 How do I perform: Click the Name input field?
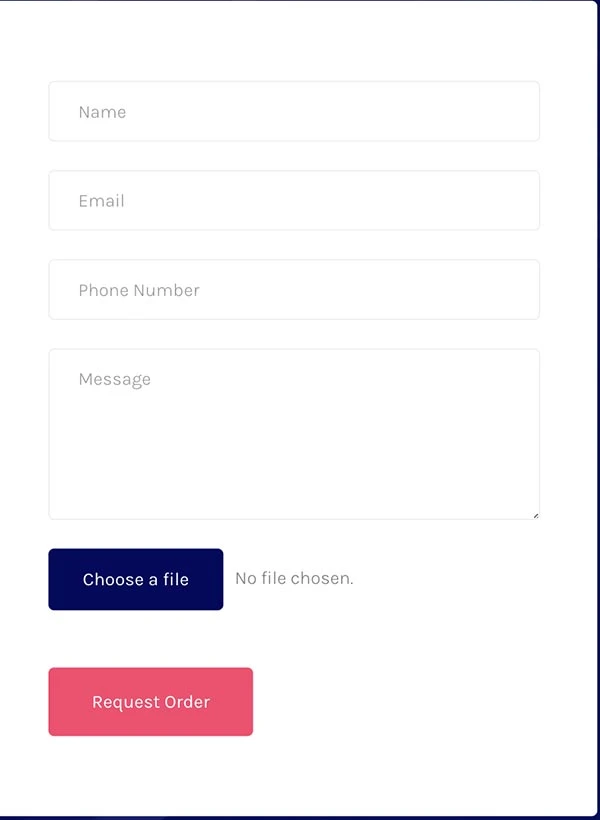tap(294, 111)
